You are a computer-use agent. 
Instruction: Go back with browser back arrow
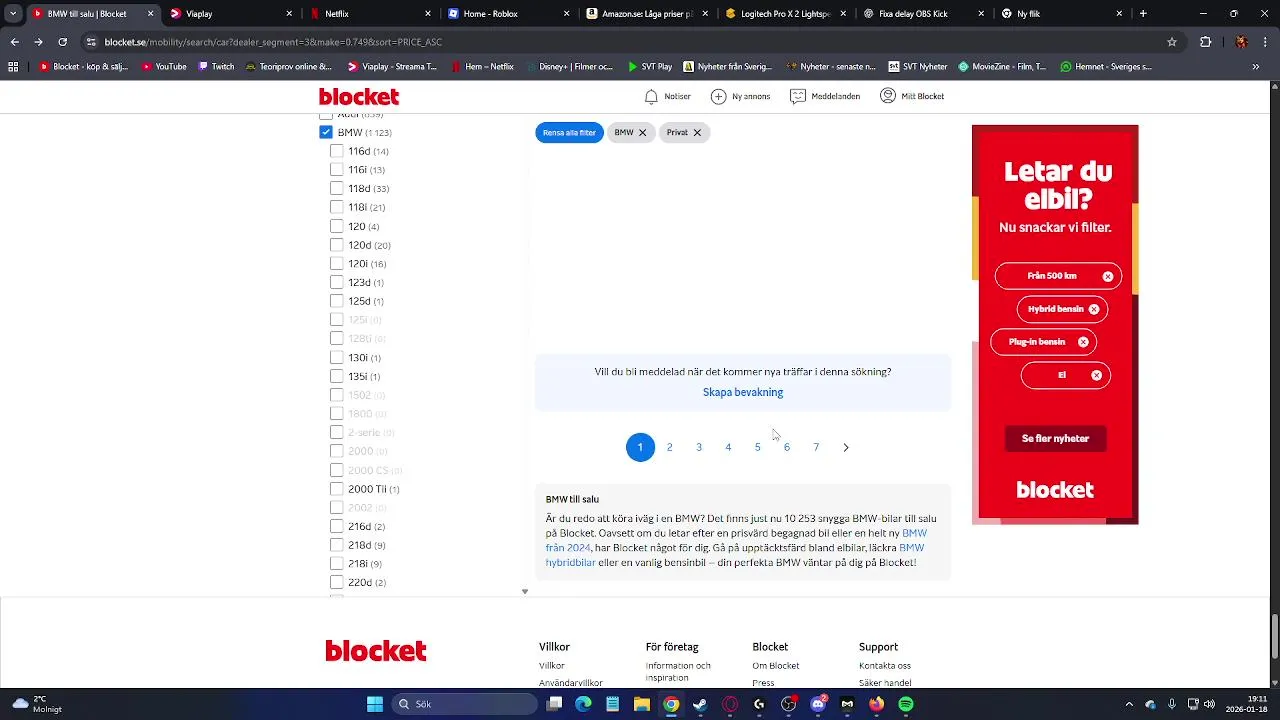tap(14, 42)
